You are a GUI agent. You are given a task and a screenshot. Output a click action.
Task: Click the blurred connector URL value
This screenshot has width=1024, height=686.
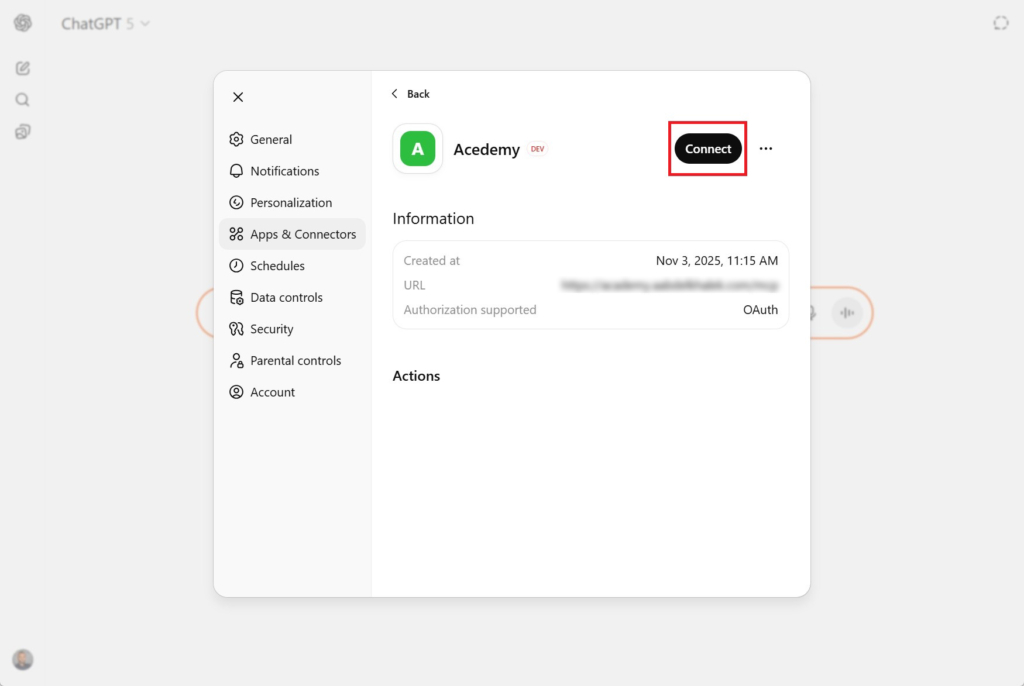click(668, 285)
